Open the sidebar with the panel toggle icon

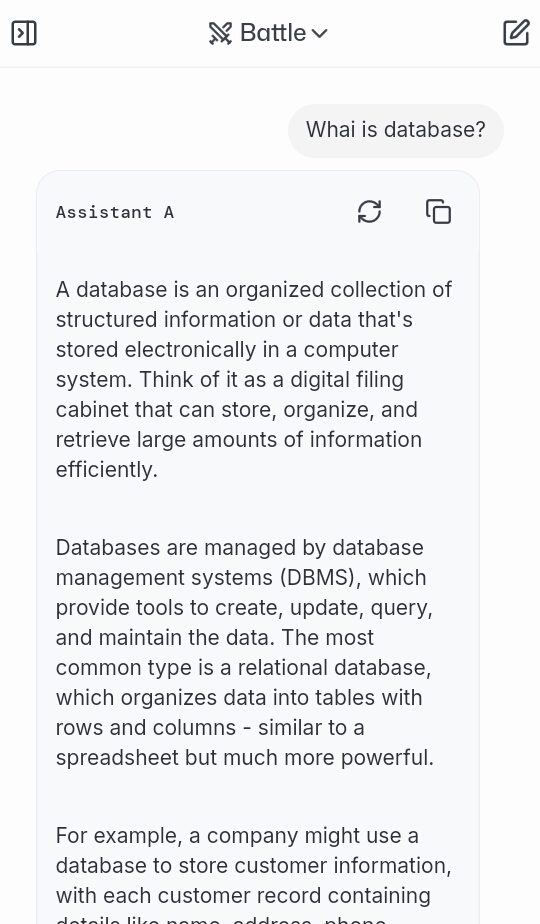point(24,33)
